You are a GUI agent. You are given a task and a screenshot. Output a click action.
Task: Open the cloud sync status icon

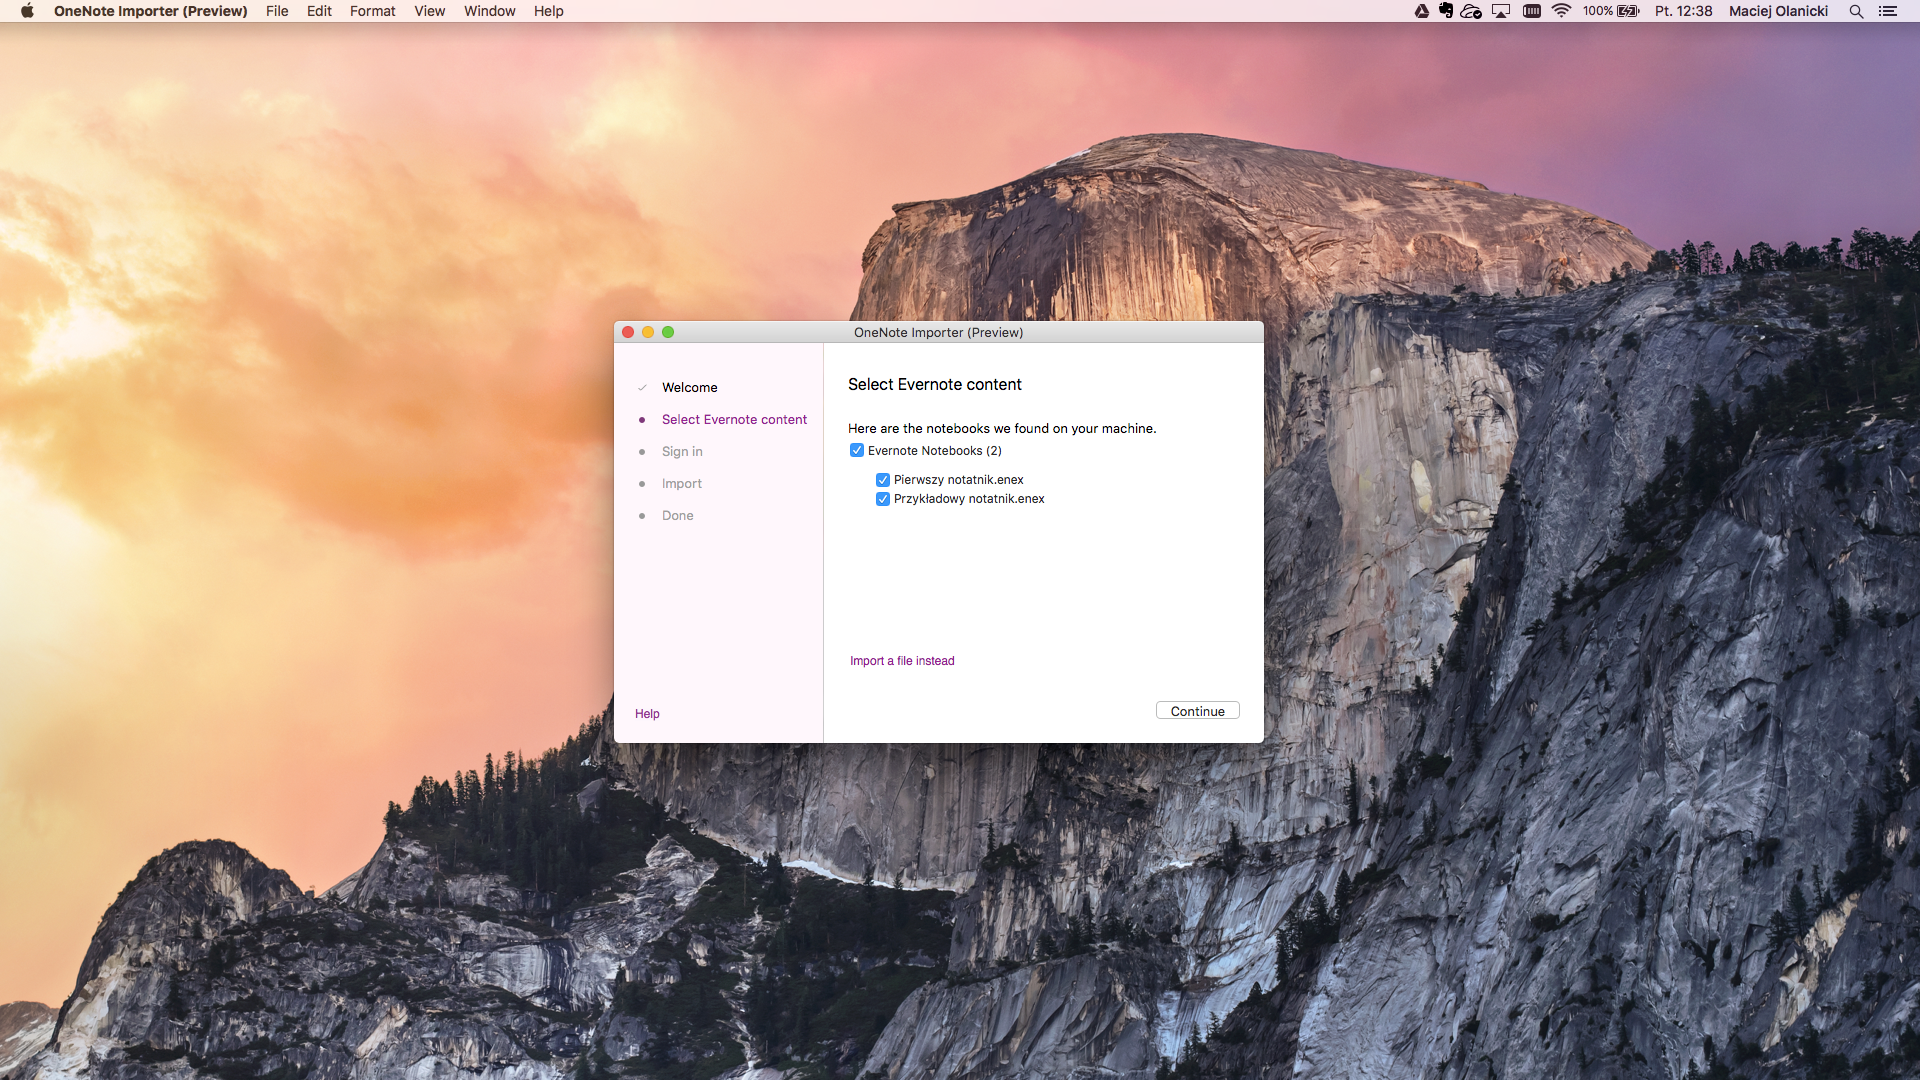click(1471, 11)
